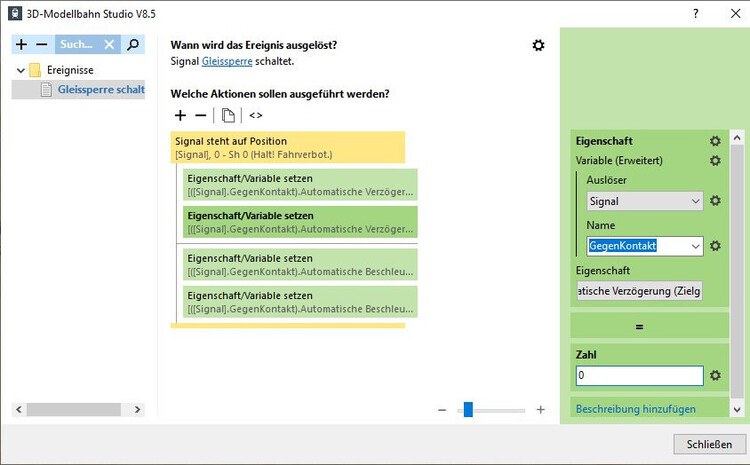Decrease zoom with the minus beside the slider

442,410
